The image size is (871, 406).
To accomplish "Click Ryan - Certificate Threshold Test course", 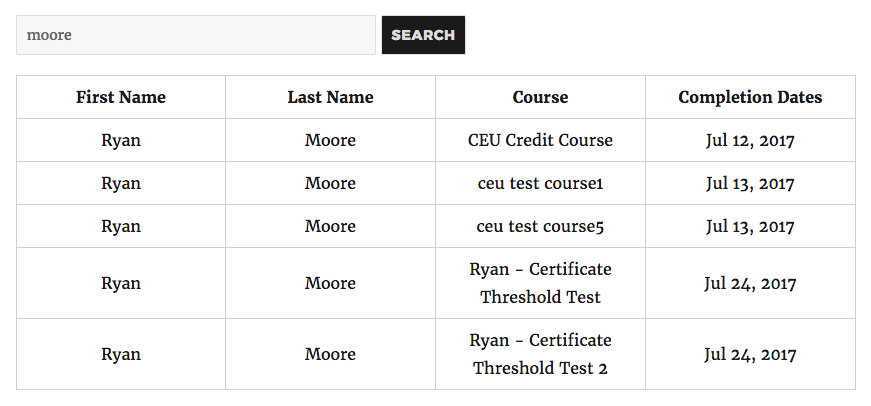I will [540, 283].
